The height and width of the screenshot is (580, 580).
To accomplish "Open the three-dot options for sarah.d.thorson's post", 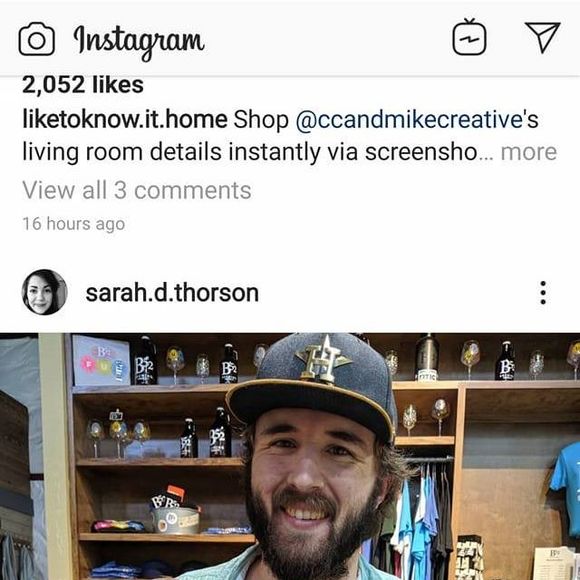I will (x=543, y=293).
